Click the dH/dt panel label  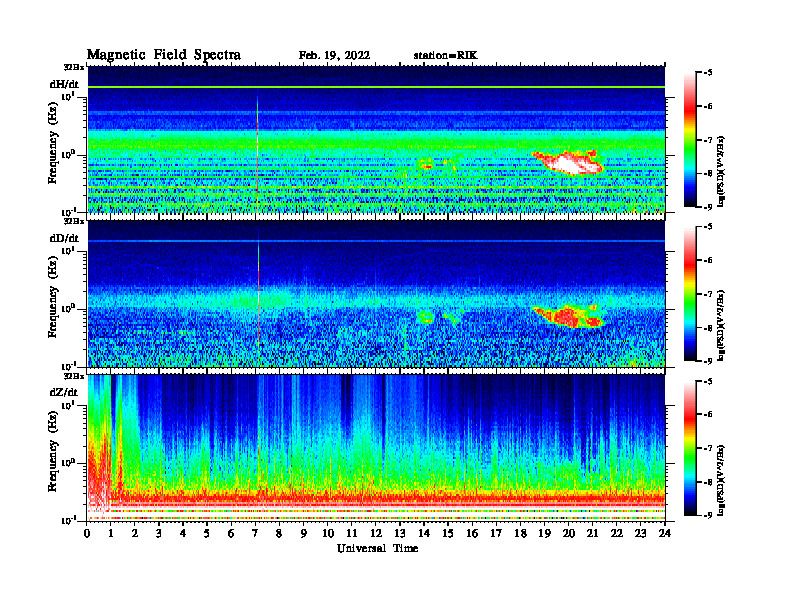(x=64, y=84)
